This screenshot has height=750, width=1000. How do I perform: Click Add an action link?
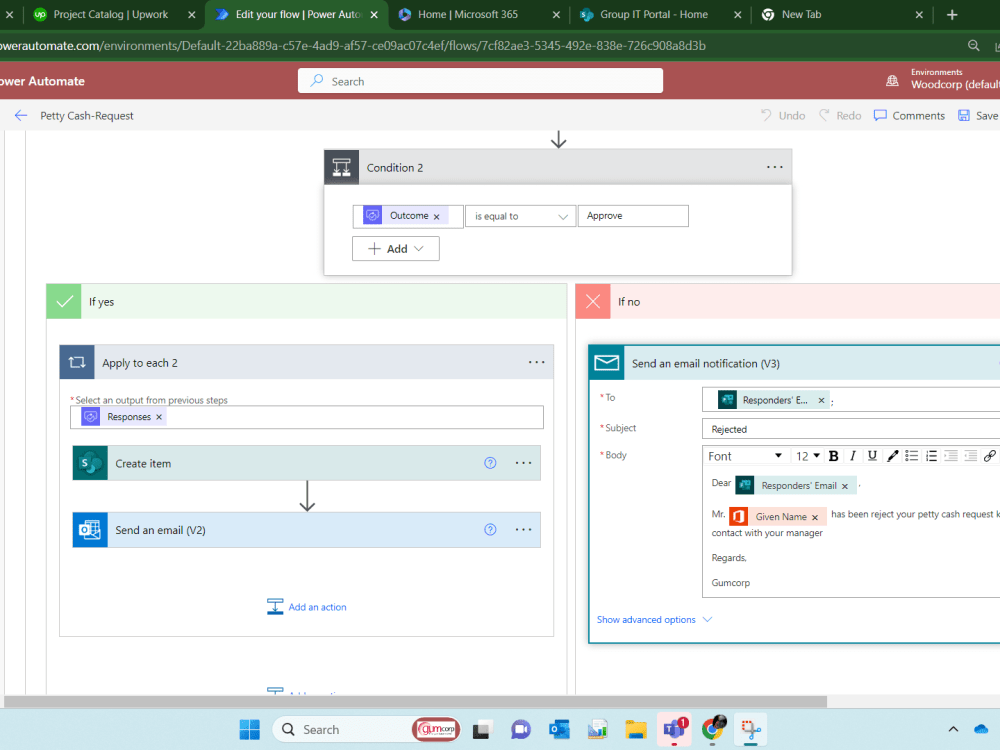click(x=307, y=607)
